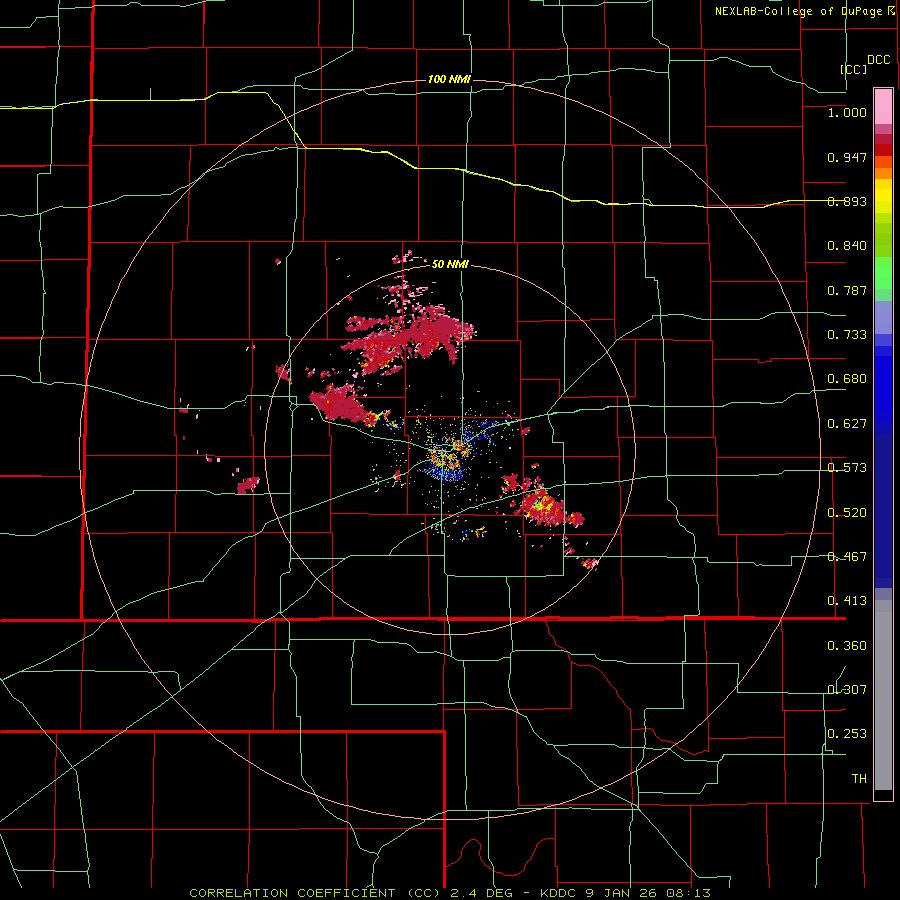
Task: Click the 0.307 scale label
Action: pos(847,690)
